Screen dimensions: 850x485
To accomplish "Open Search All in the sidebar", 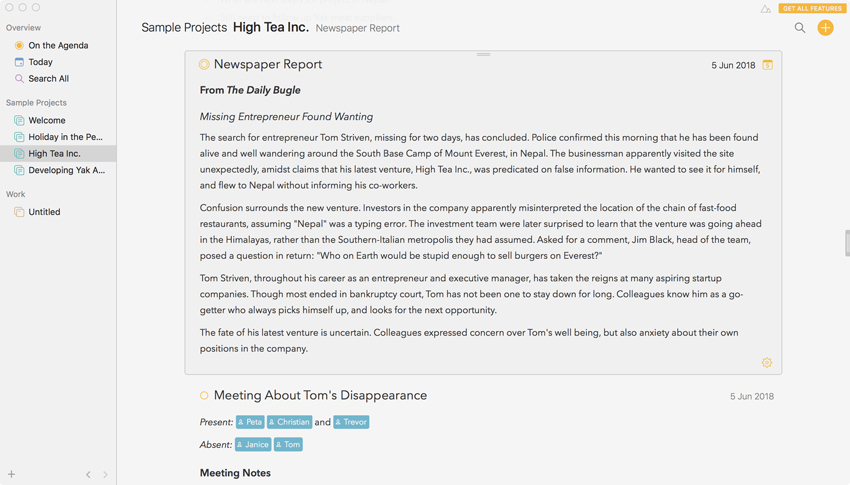I will click(x=48, y=78).
